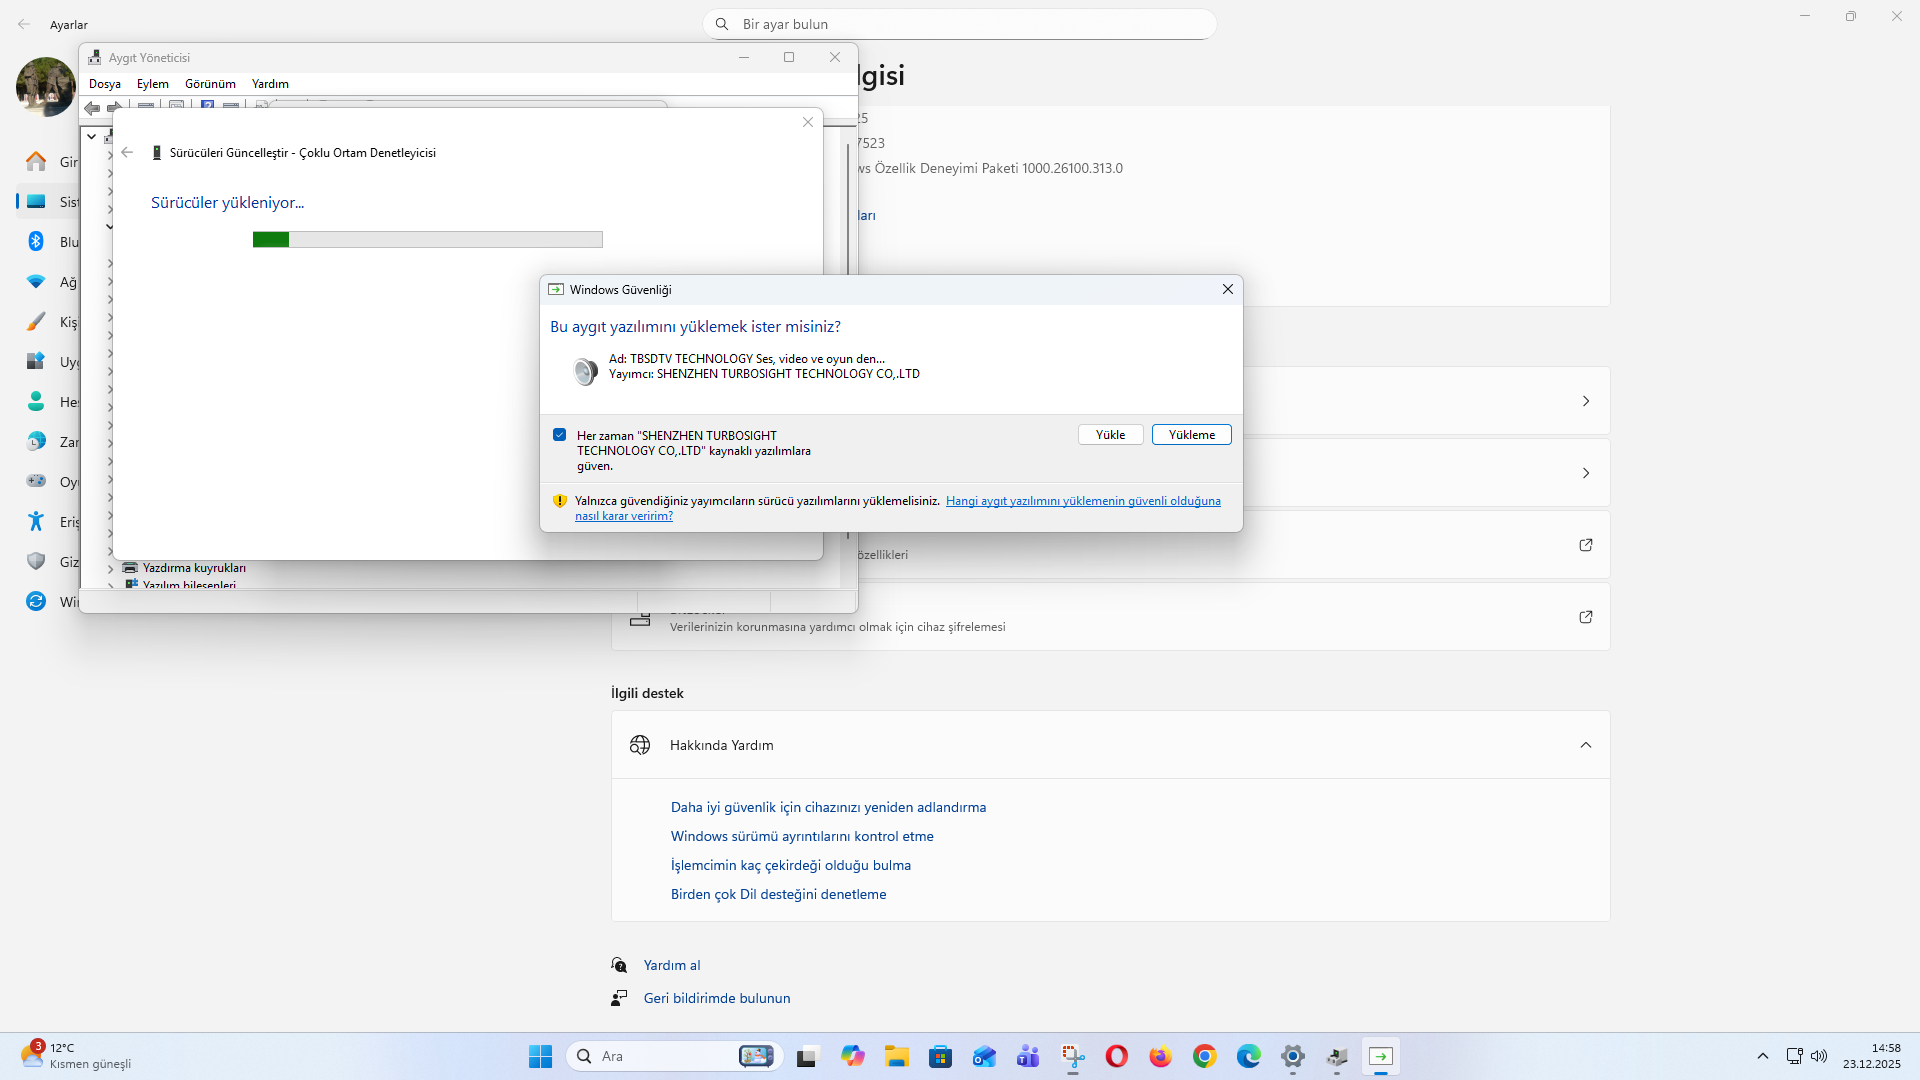Image resolution: width=1920 pixels, height=1080 pixels.
Task: Open the Görünüm menu in Aygıt Yöneticisi
Action: [x=210, y=84]
